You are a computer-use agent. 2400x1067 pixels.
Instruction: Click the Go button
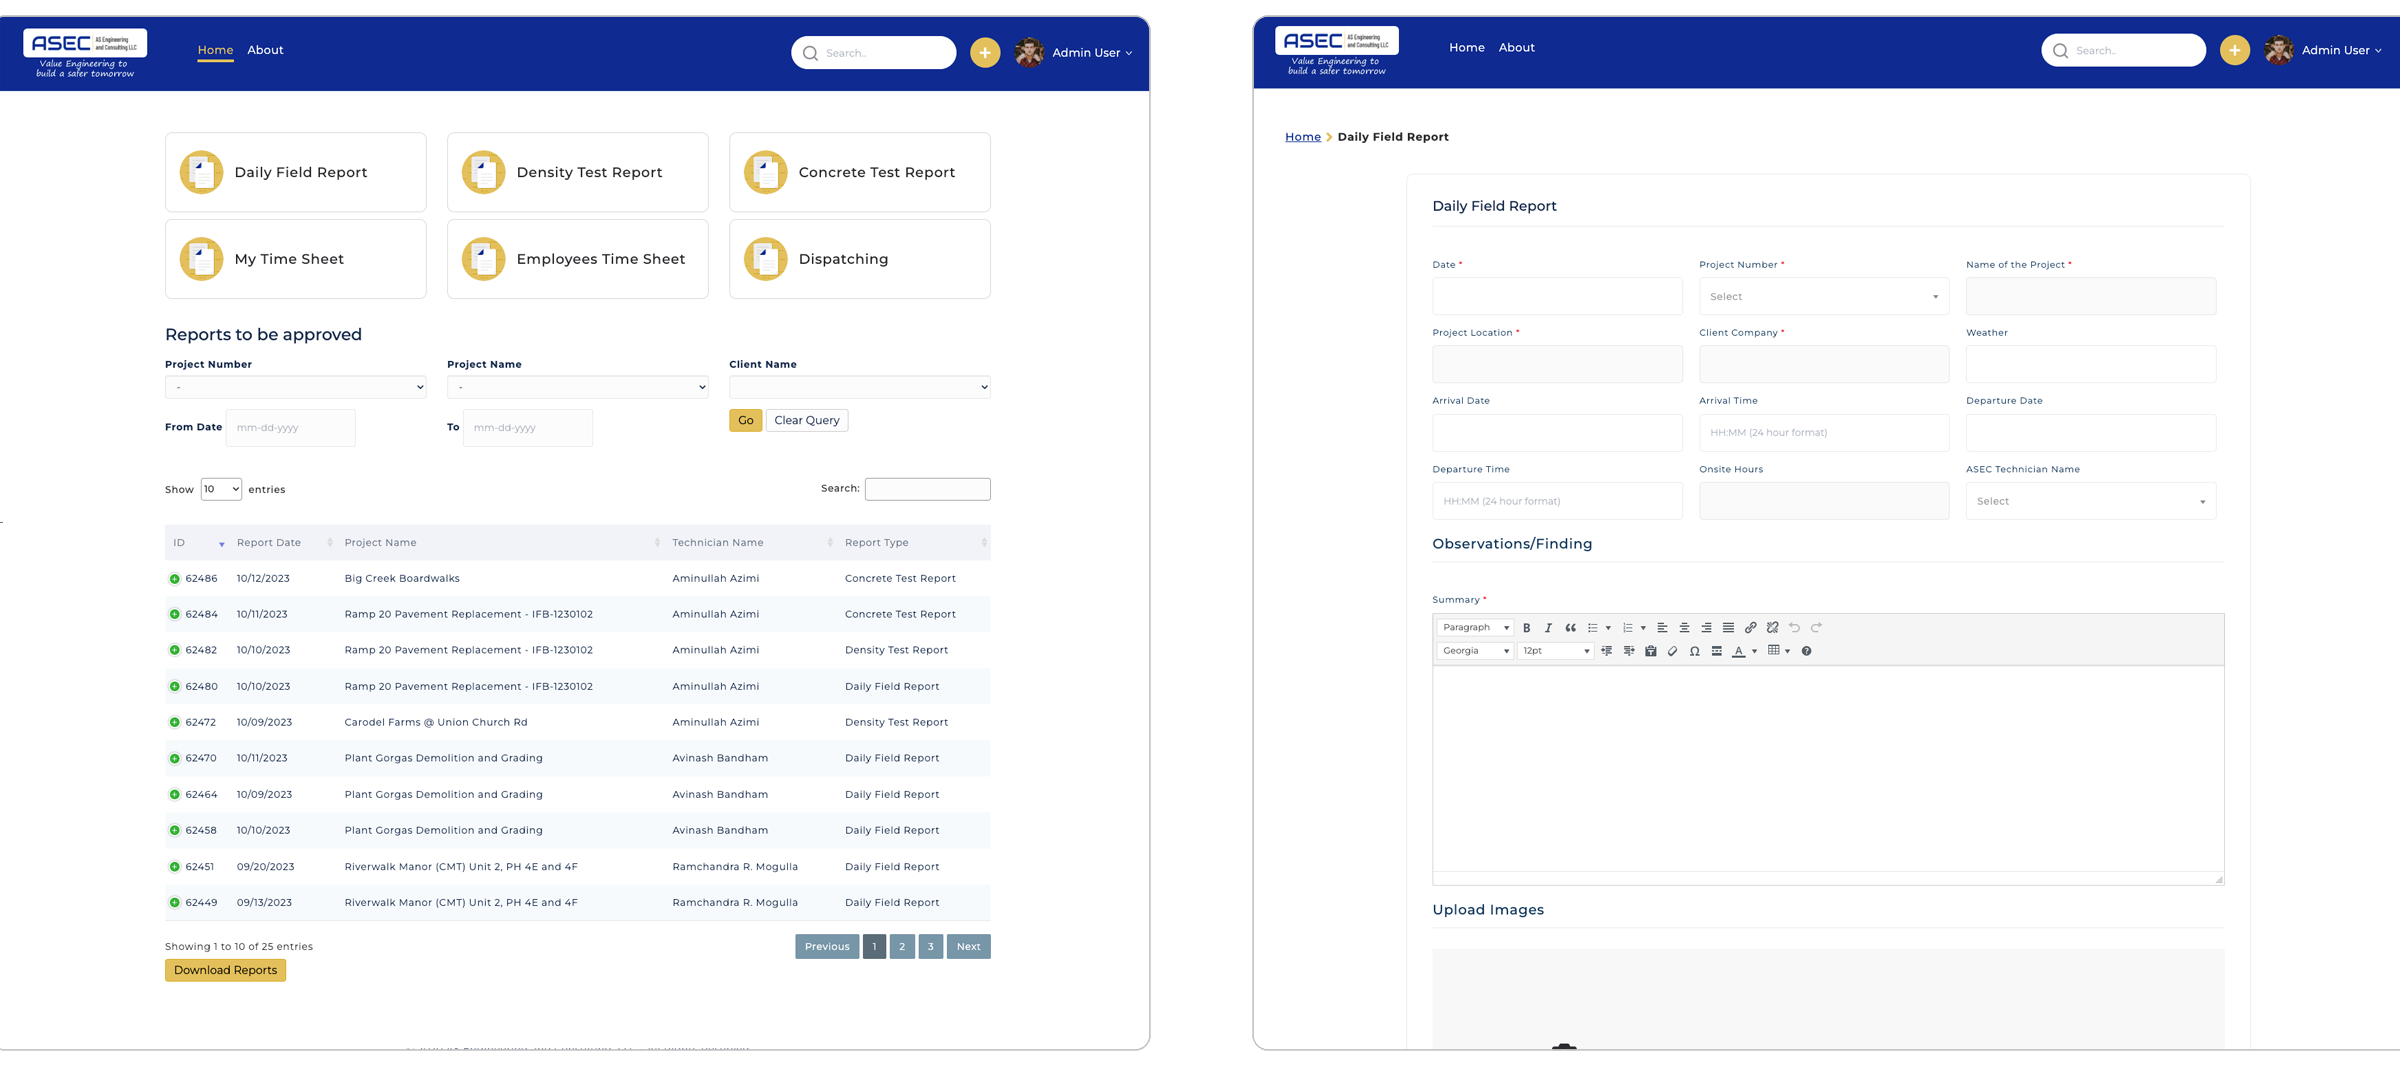point(745,421)
